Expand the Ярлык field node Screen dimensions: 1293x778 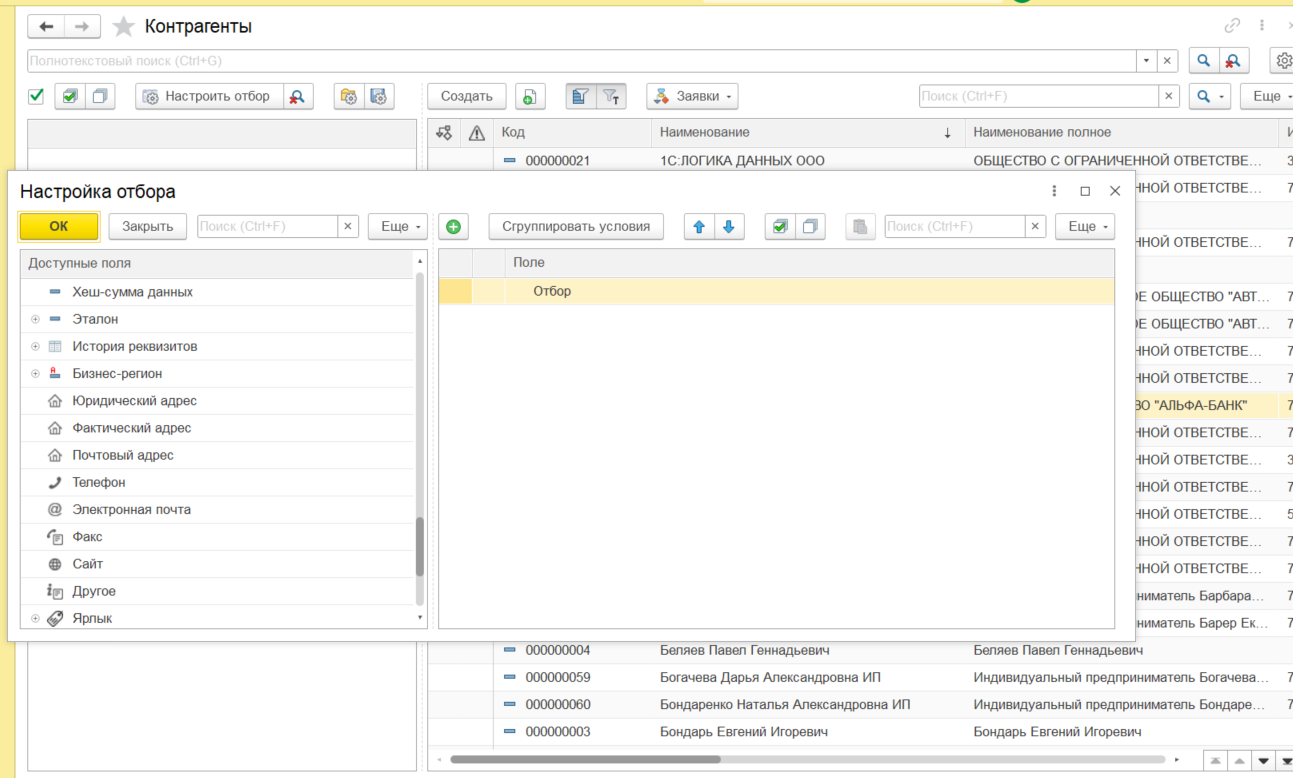click(35, 618)
